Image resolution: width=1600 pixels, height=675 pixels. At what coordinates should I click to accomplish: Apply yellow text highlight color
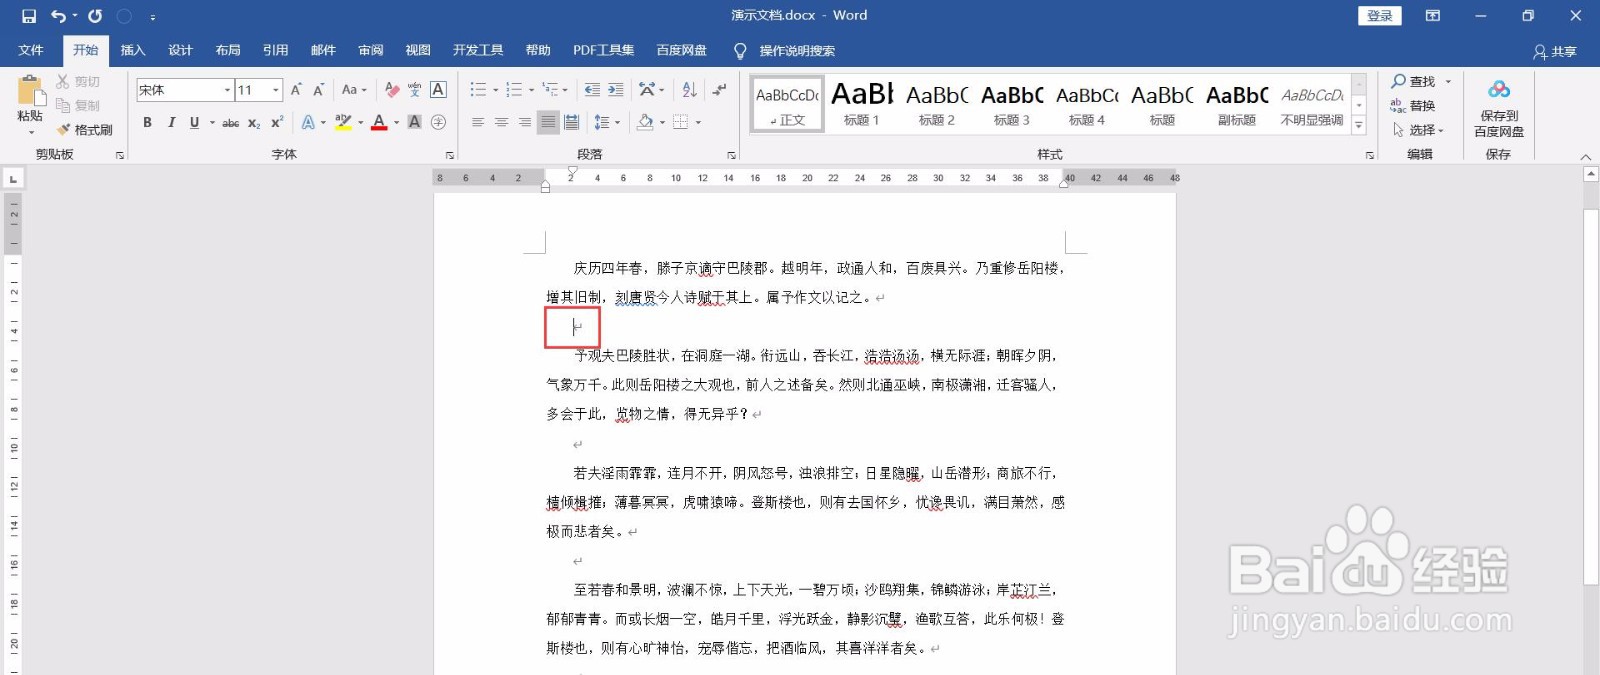(343, 122)
